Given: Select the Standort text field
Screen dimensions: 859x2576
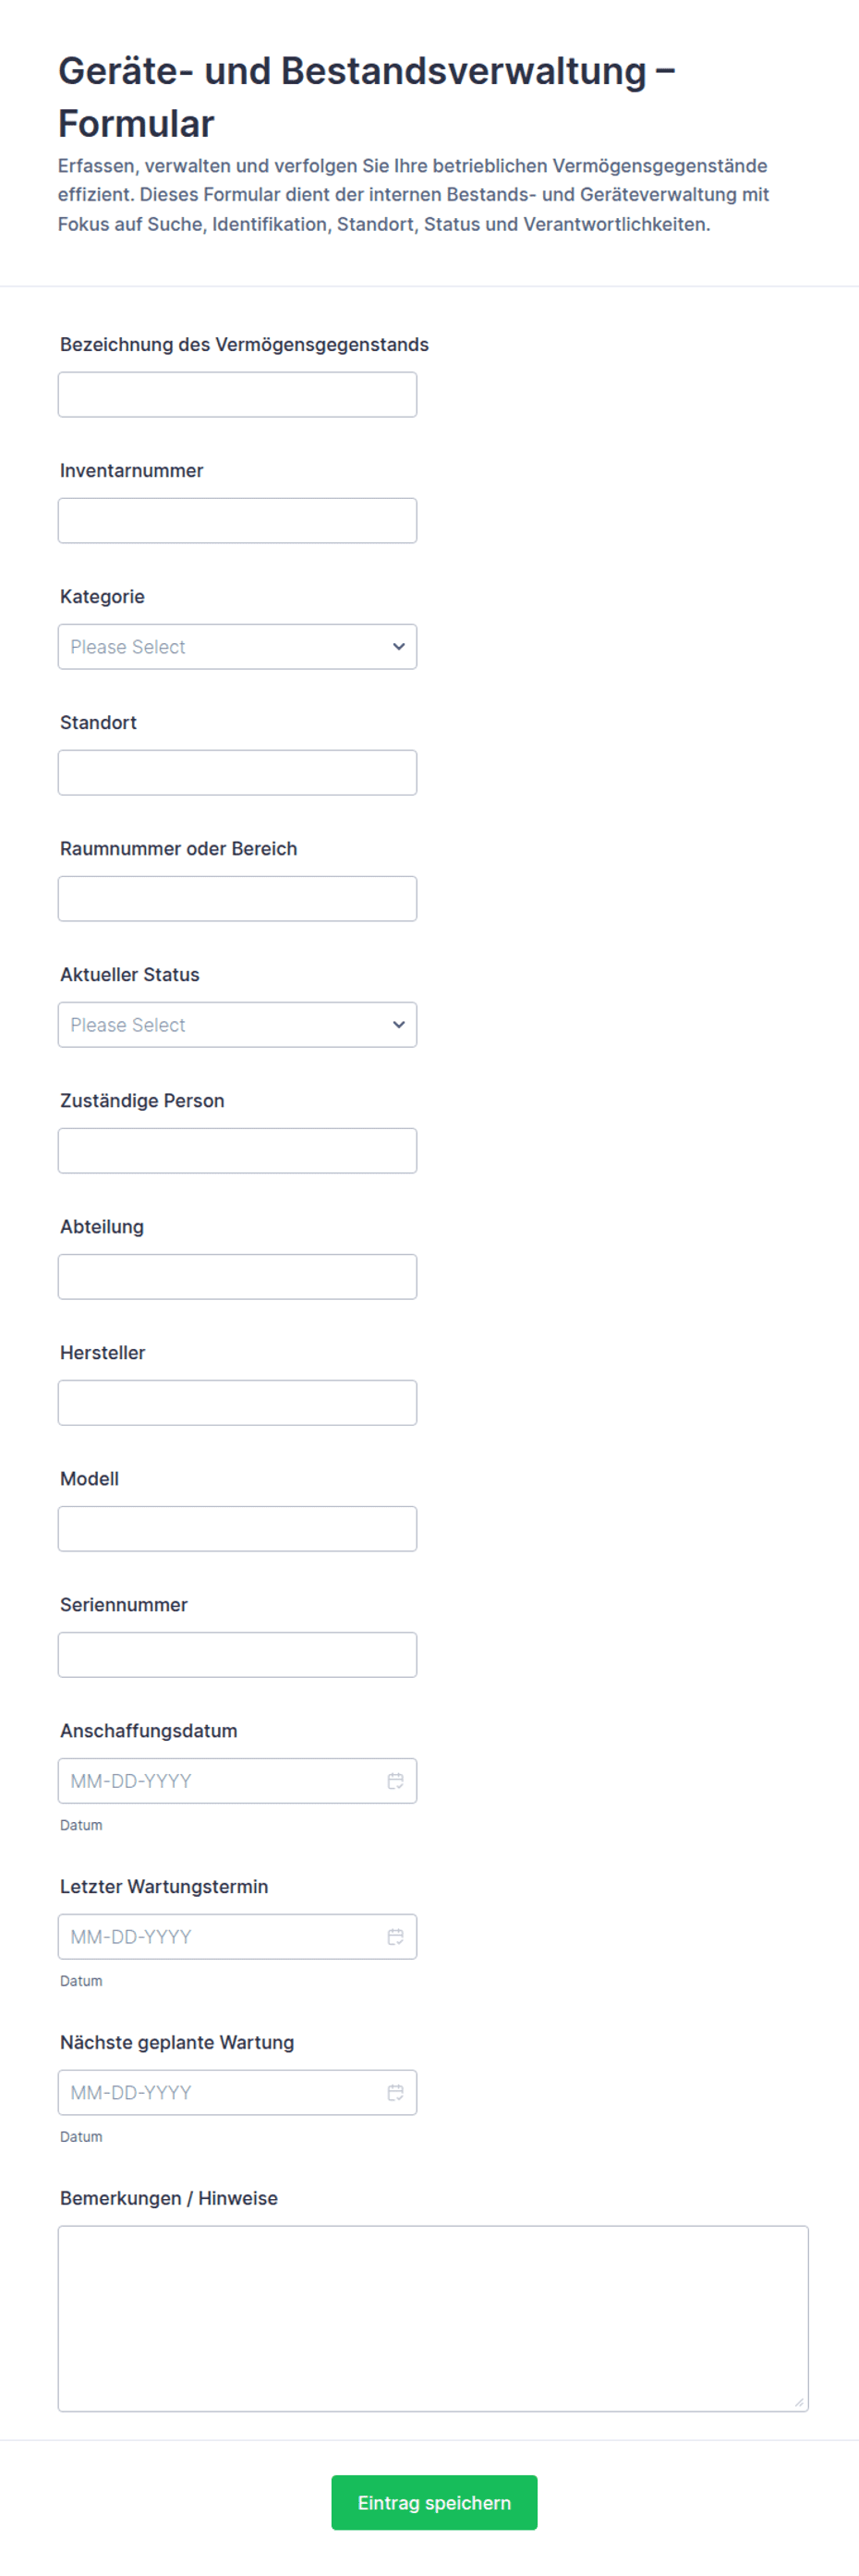Looking at the screenshot, I should coord(237,773).
